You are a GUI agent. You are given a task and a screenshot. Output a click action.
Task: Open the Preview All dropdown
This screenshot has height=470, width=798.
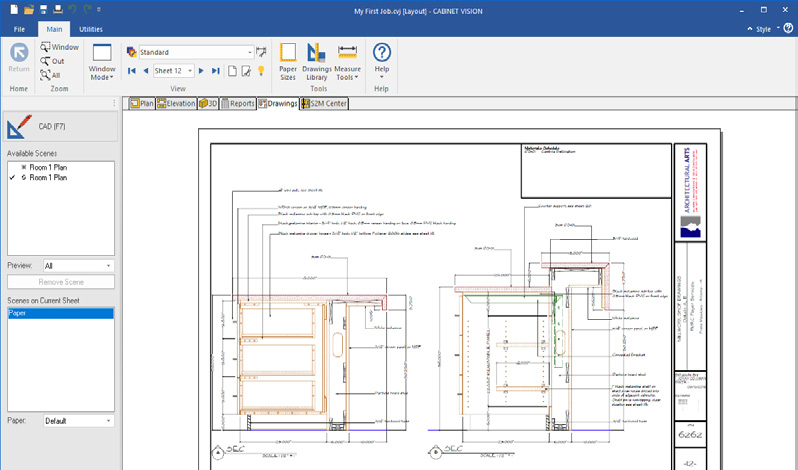pyautogui.click(x=108, y=266)
